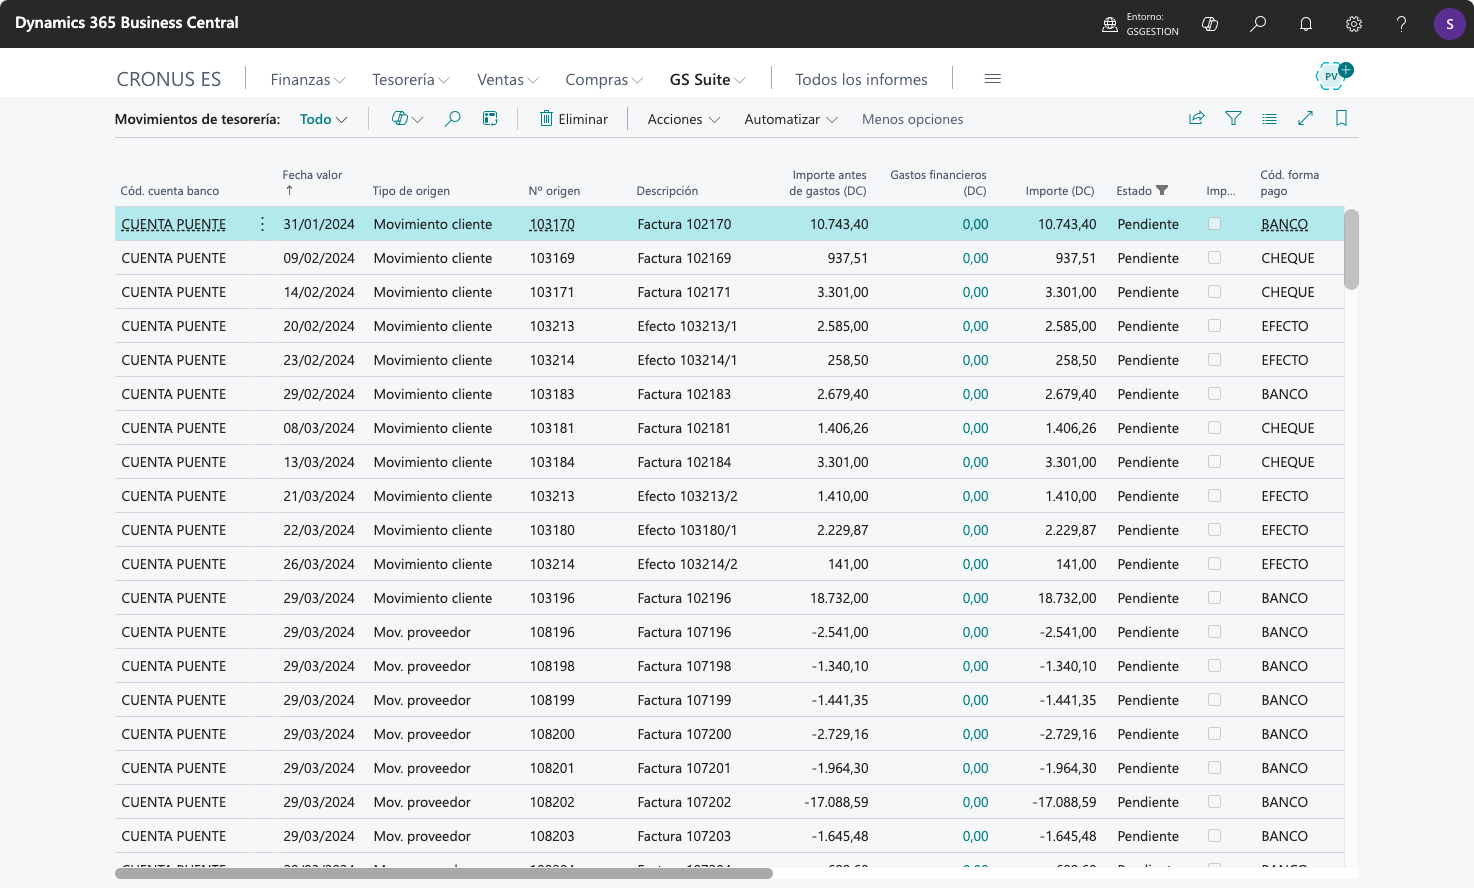Expand the Todo view dropdown
This screenshot has width=1474, height=888.
323,119
